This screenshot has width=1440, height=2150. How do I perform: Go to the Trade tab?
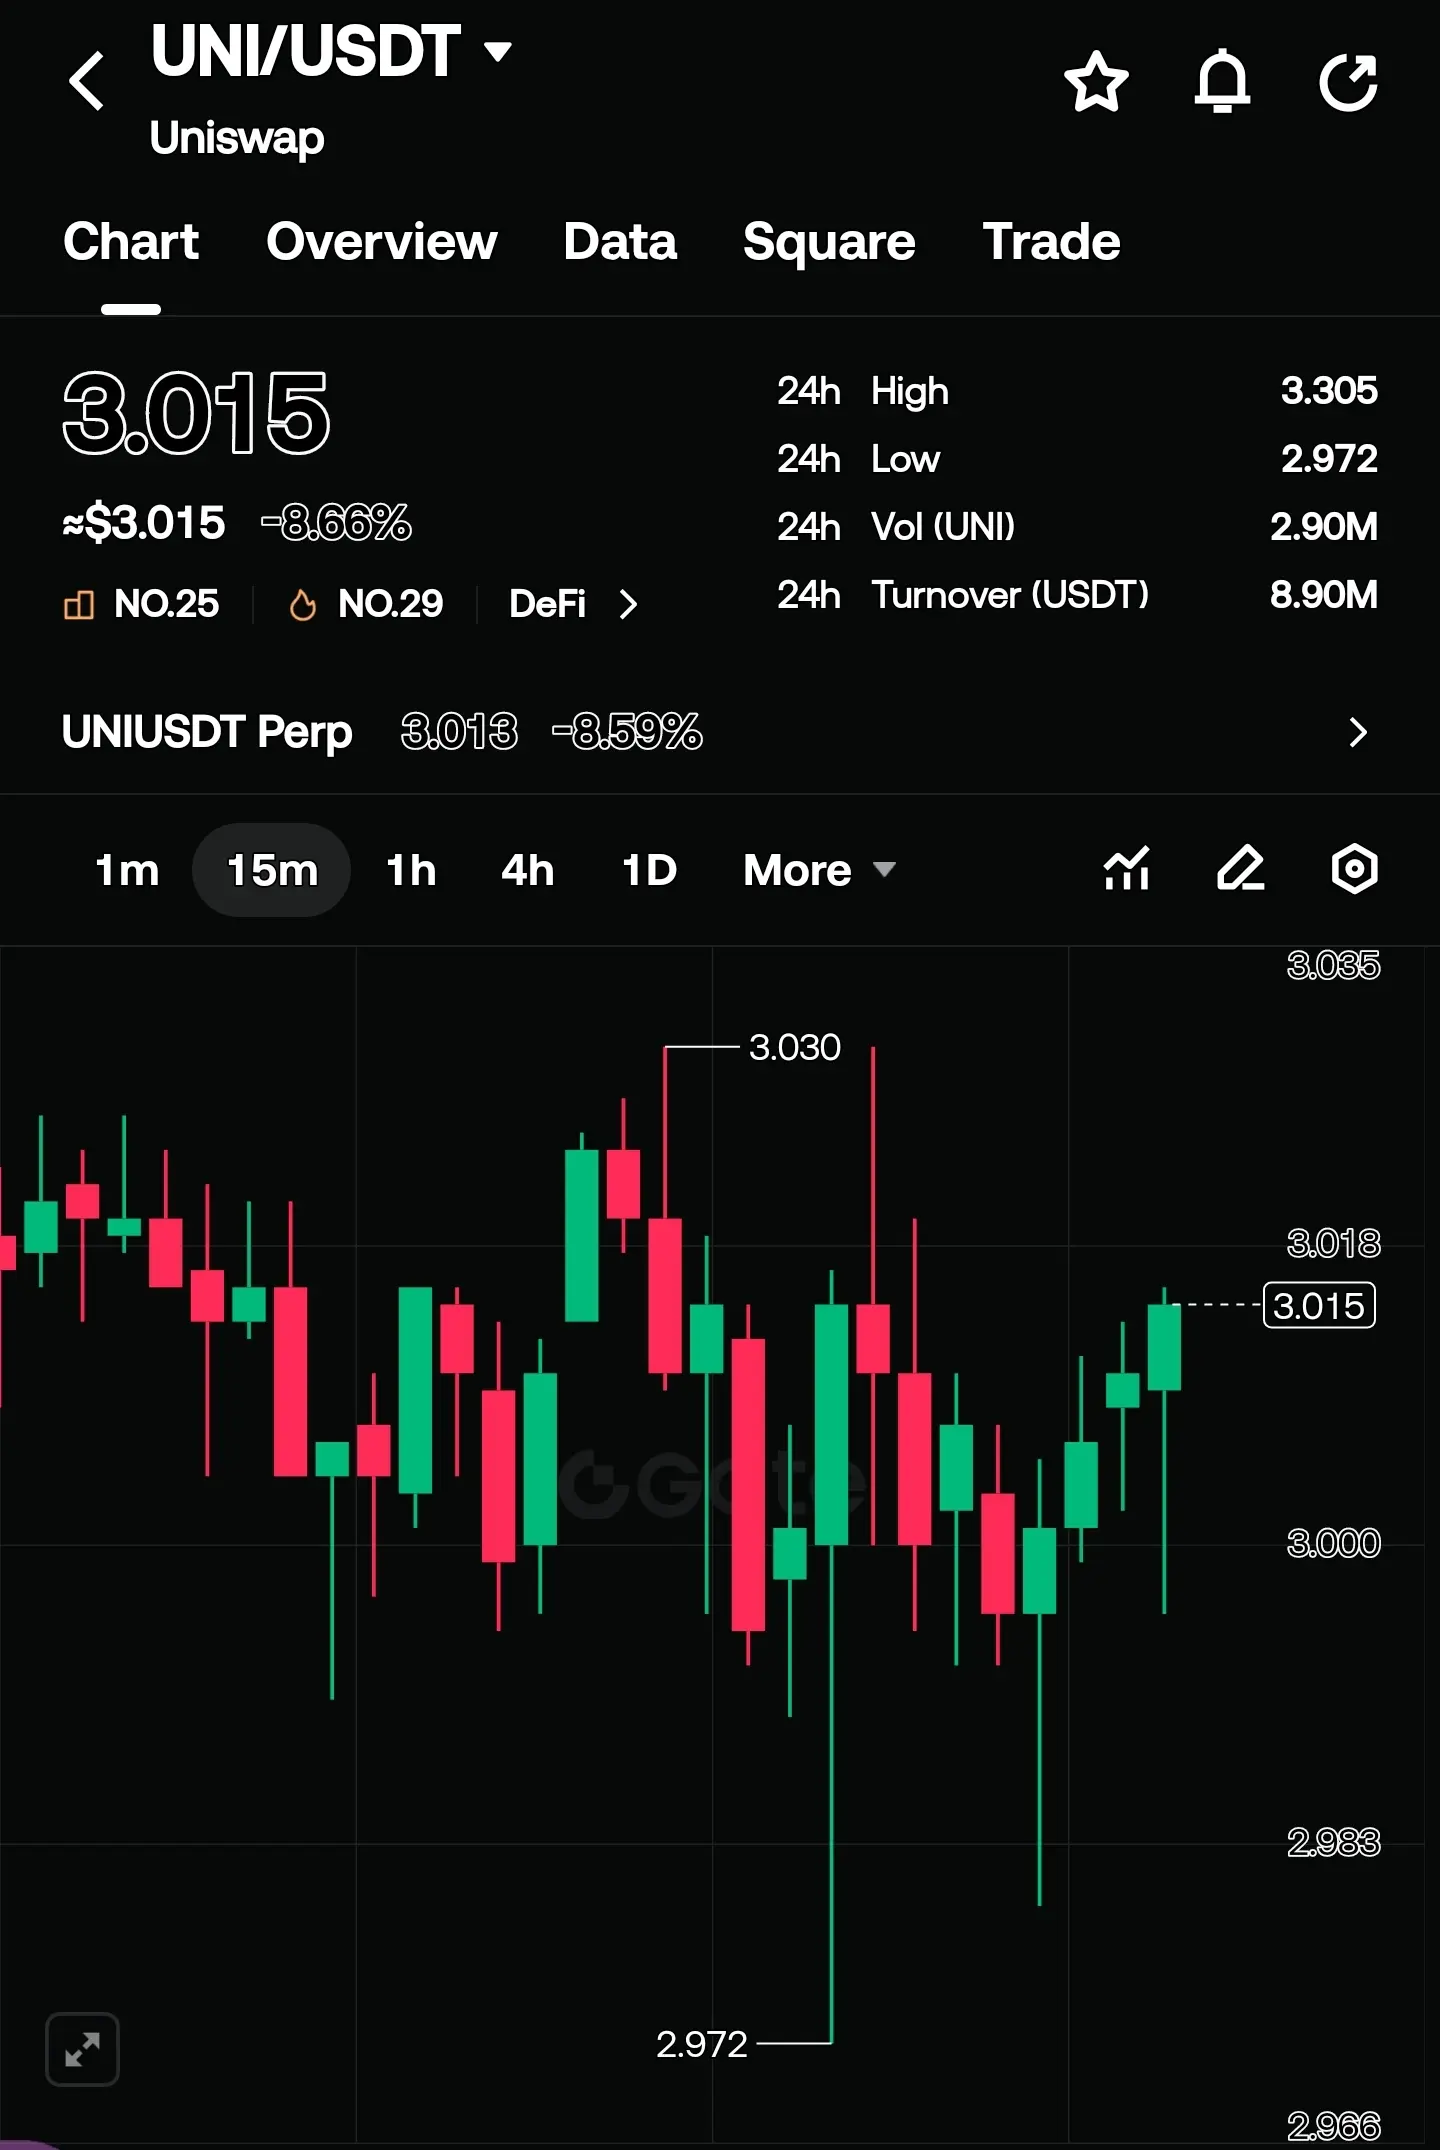point(1051,242)
